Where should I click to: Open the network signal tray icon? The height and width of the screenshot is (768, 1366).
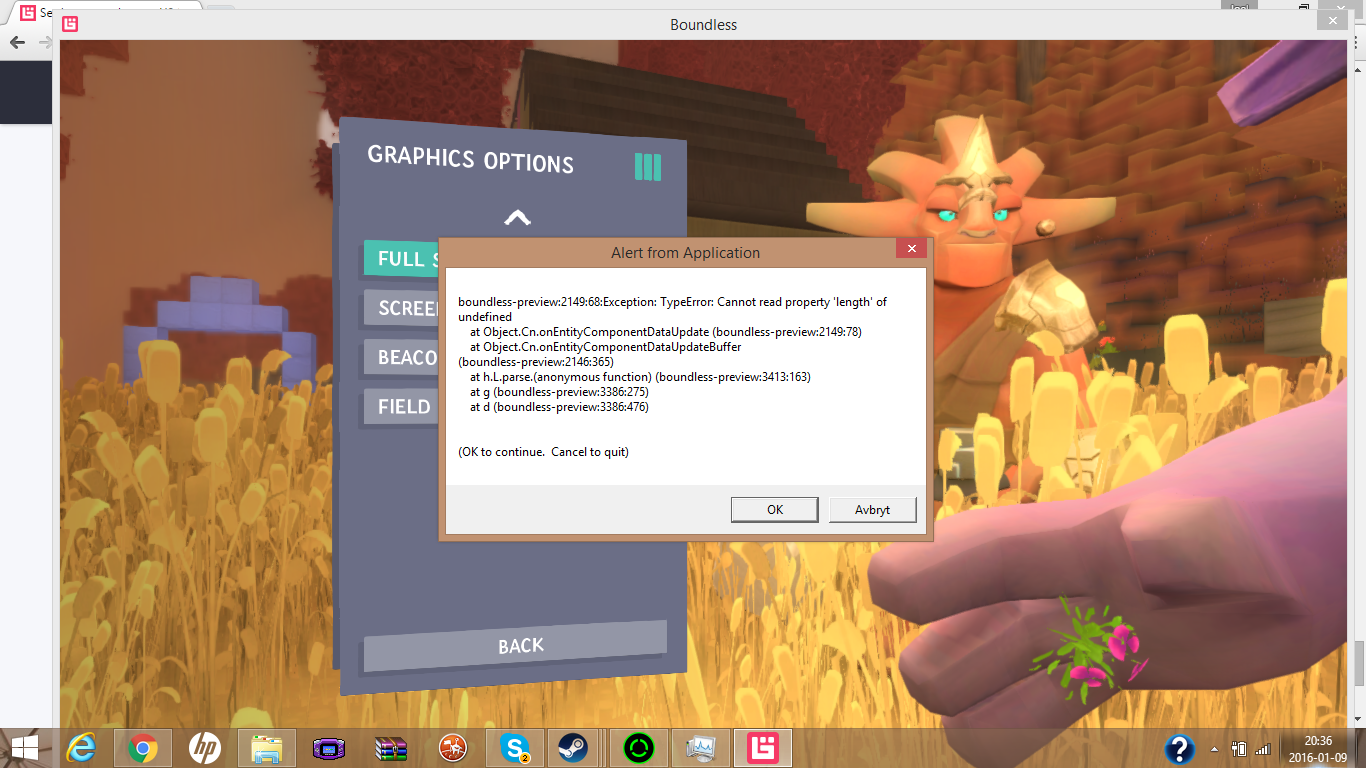pos(1262,749)
